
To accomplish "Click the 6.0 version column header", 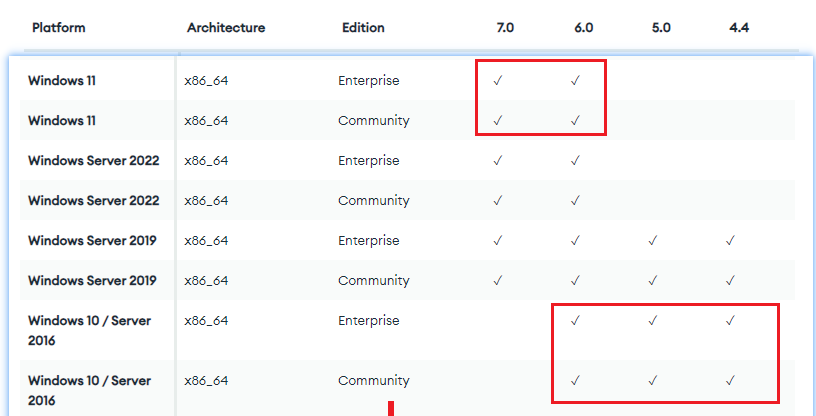I will tap(583, 28).
